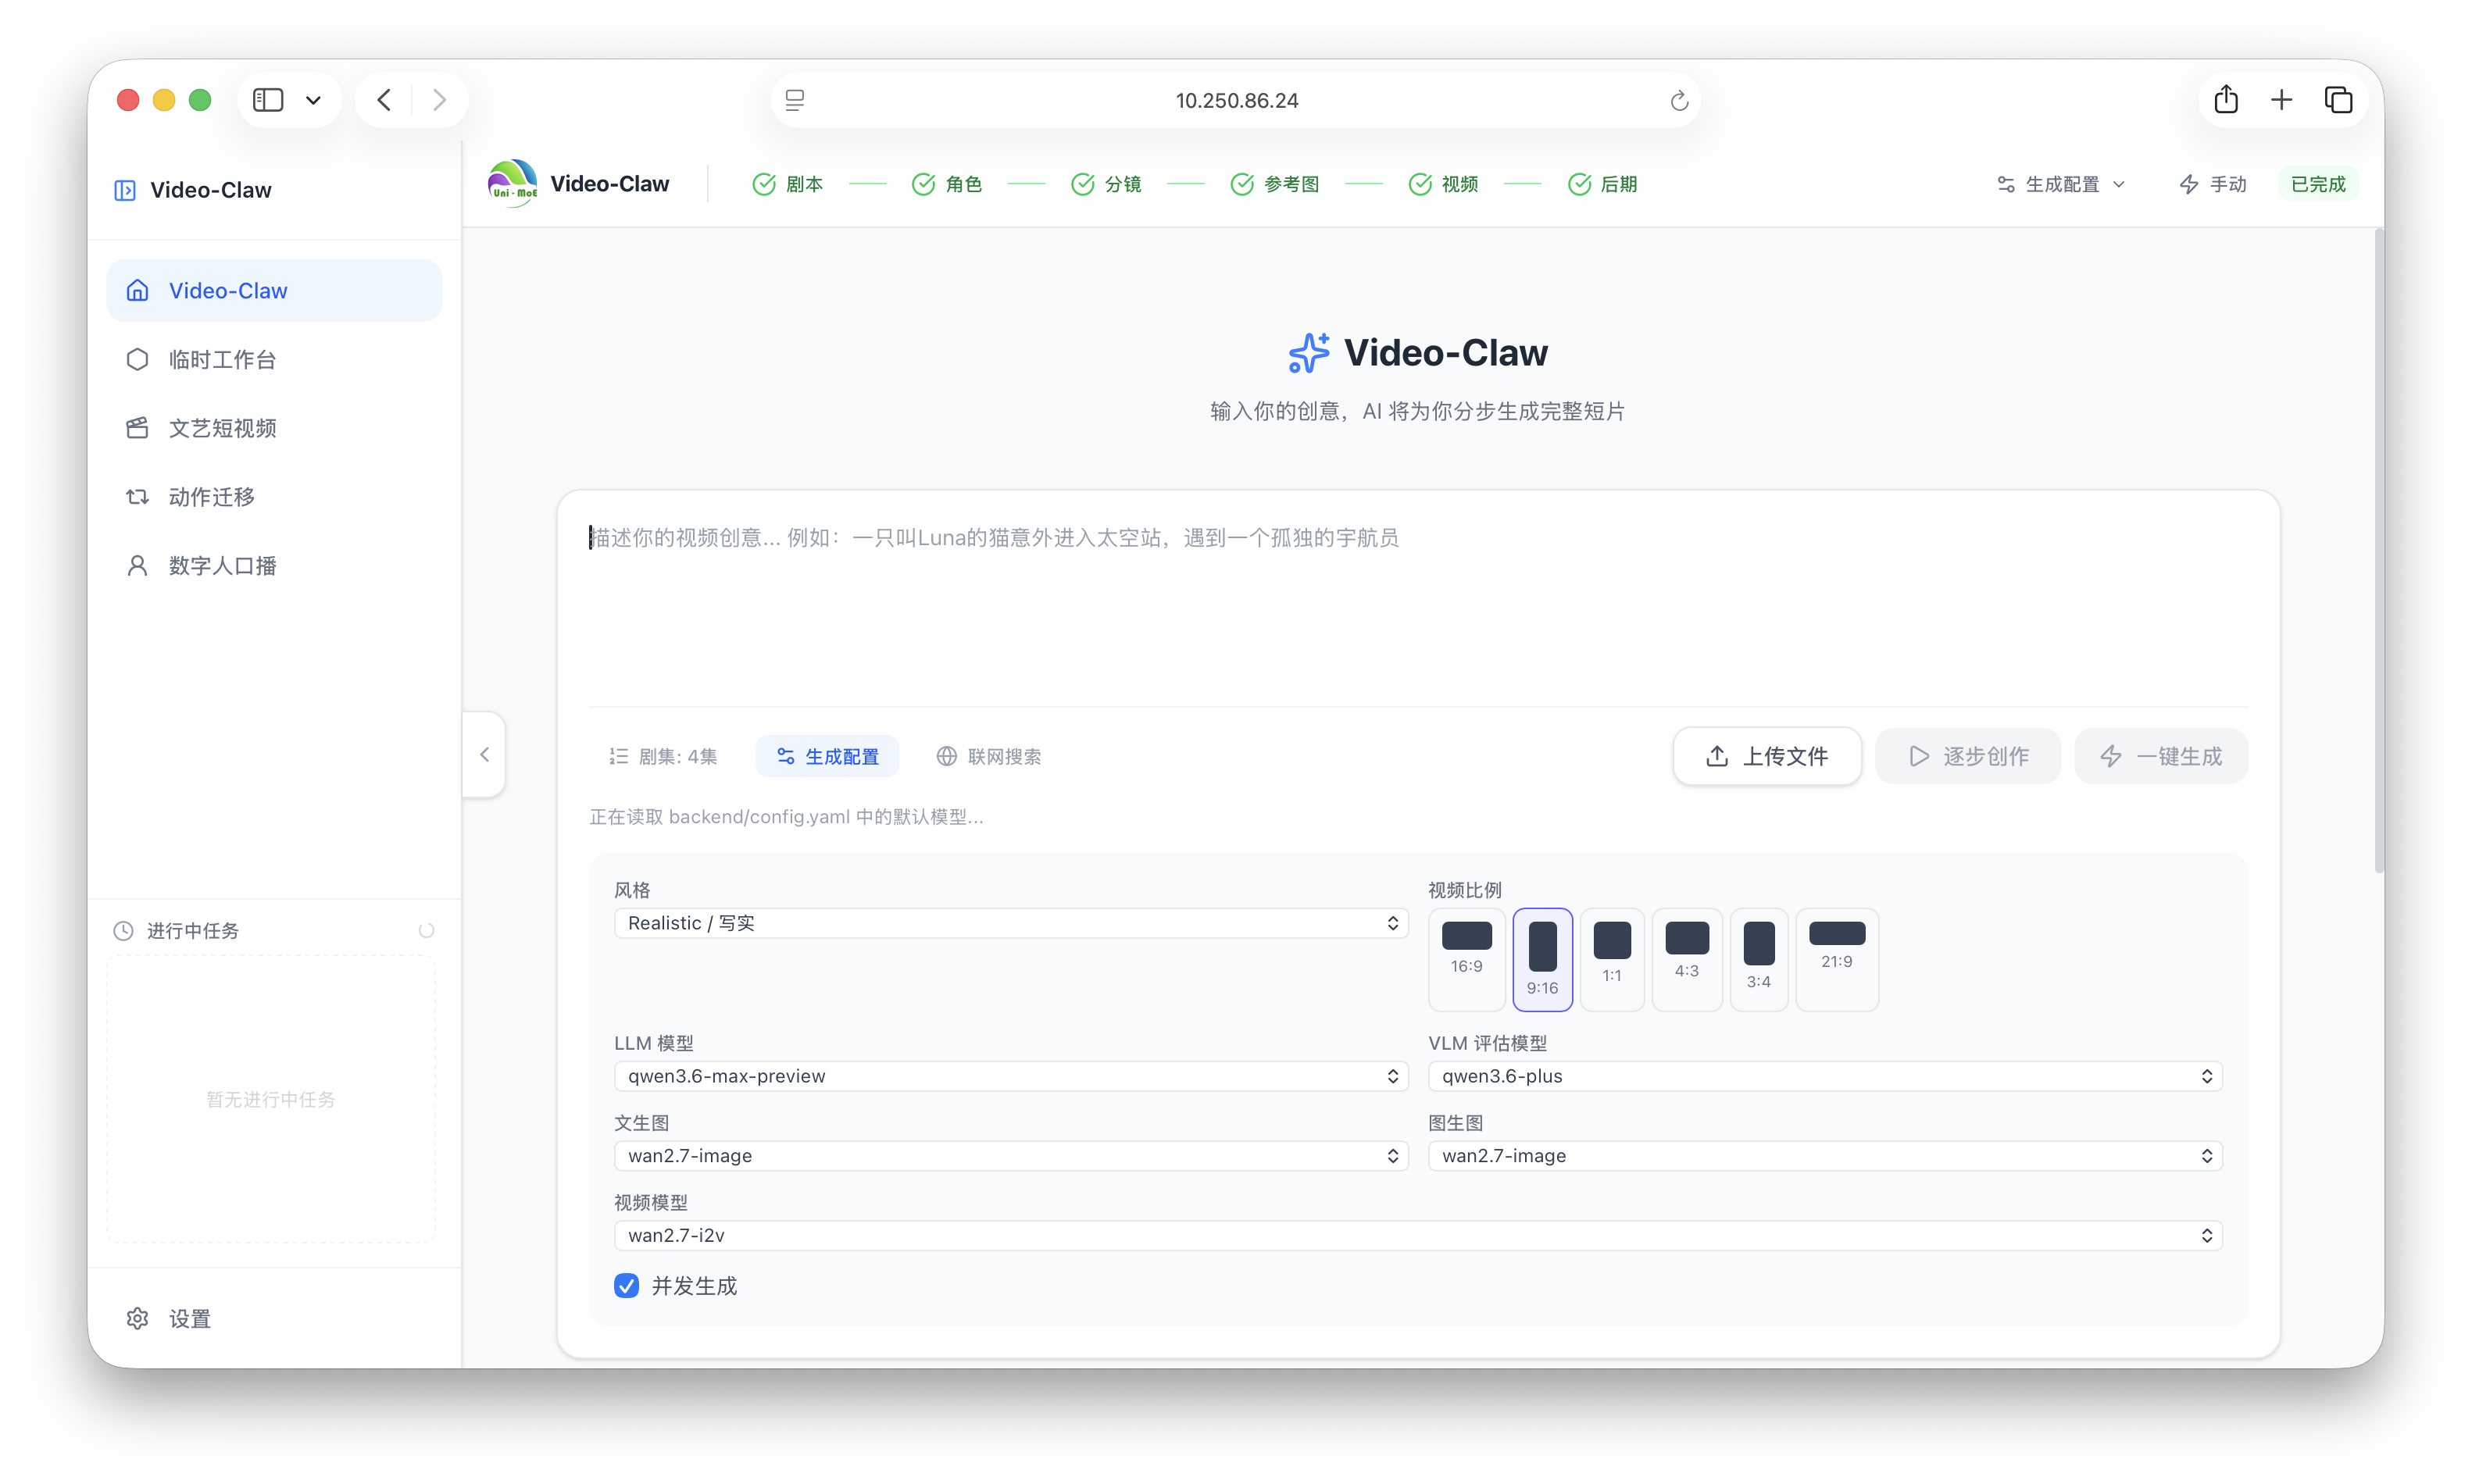Select the 21:9 video ratio
This screenshot has width=2472, height=1484.
click(1837, 958)
